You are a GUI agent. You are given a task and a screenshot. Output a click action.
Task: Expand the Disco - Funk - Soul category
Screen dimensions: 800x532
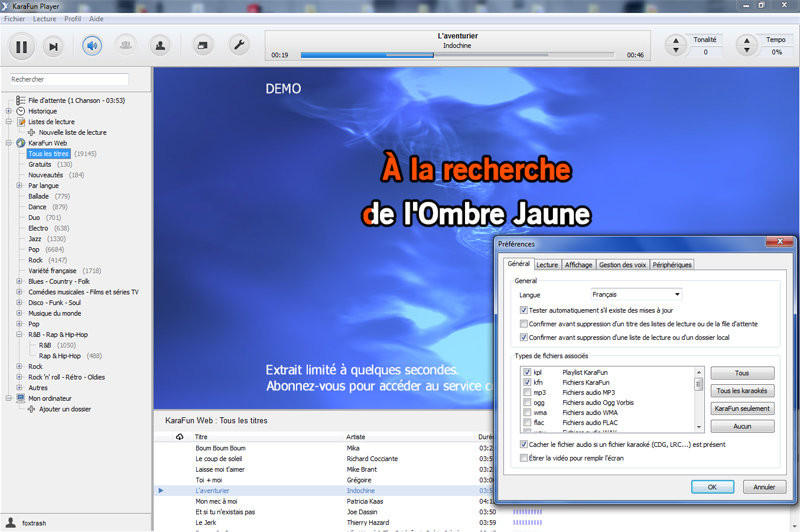pyautogui.click(x=19, y=302)
